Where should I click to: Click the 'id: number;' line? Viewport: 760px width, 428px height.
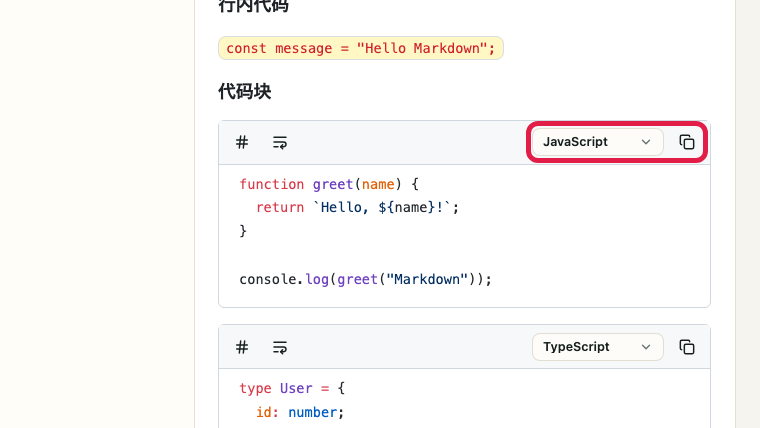pyautogui.click(x=300, y=412)
